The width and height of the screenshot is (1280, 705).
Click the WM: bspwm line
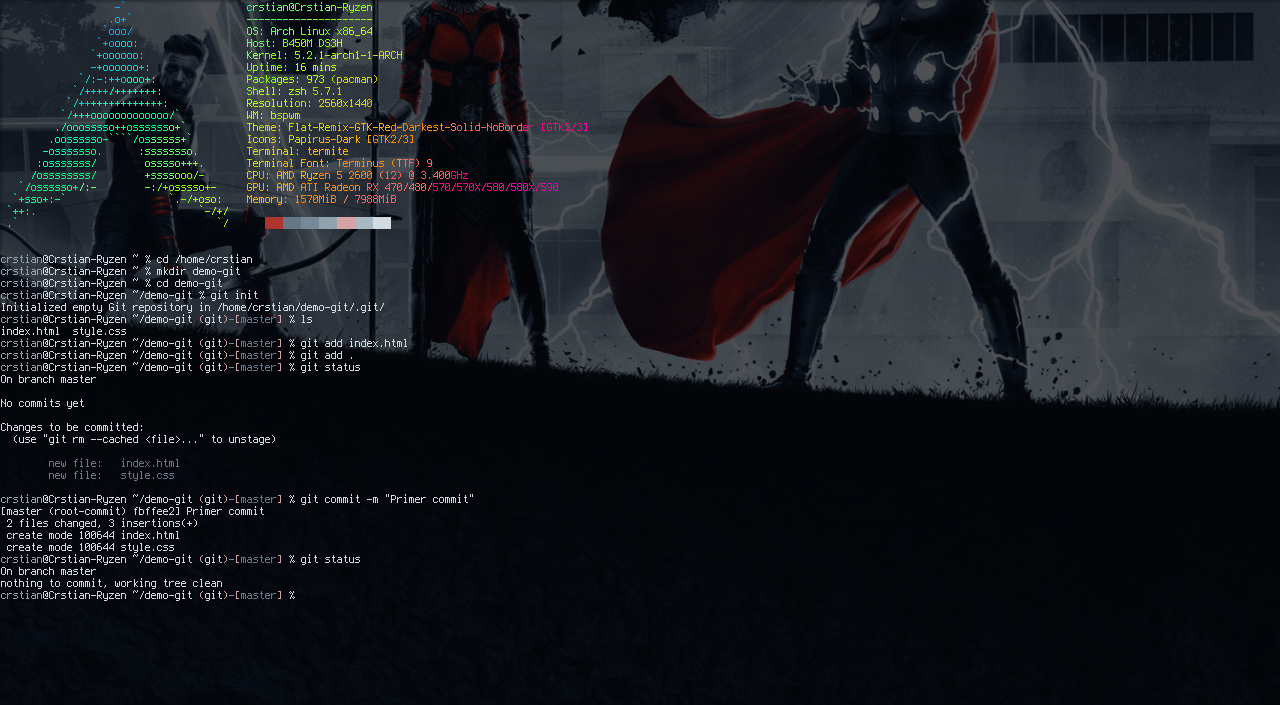point(273,115)
